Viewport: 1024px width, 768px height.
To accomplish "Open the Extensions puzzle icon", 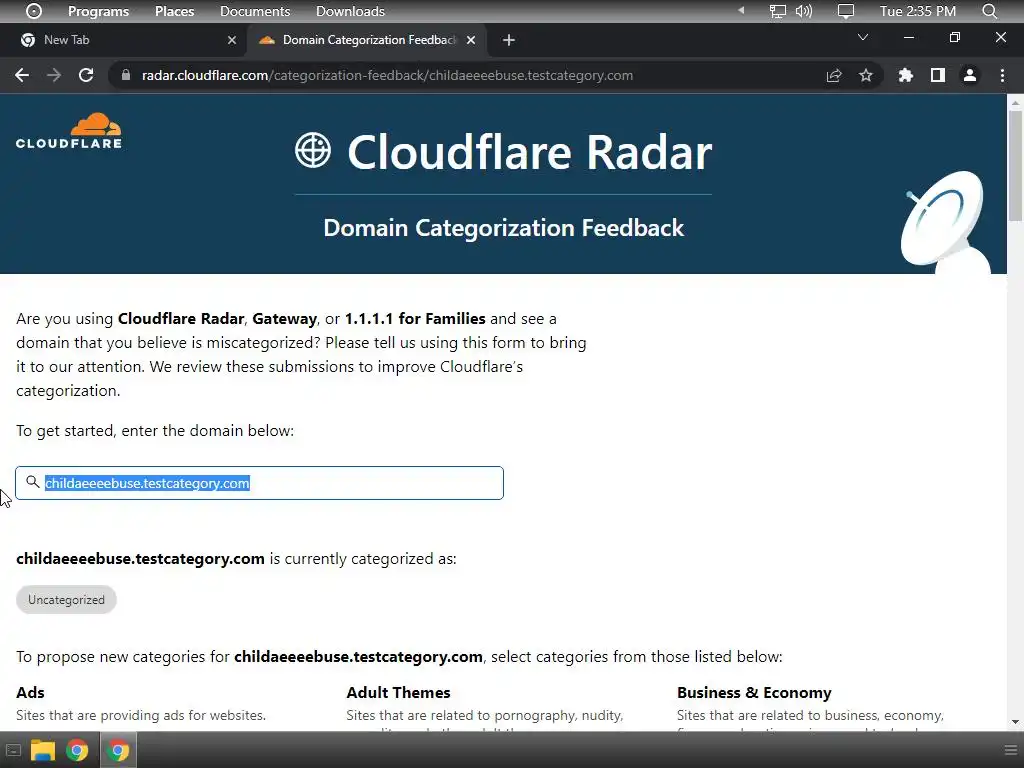I will click(905, 75).
